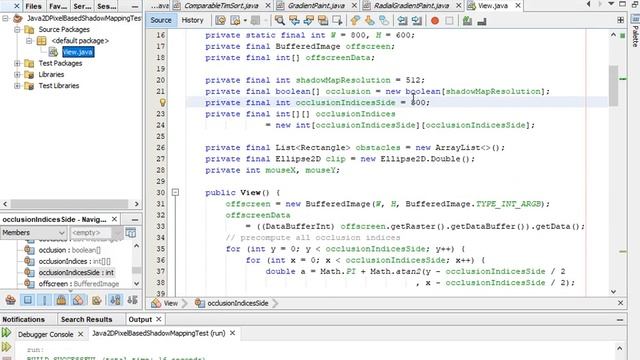Open the Members dropdown in Navigator
The image size is (640, 360).
(x=33, y=233)
